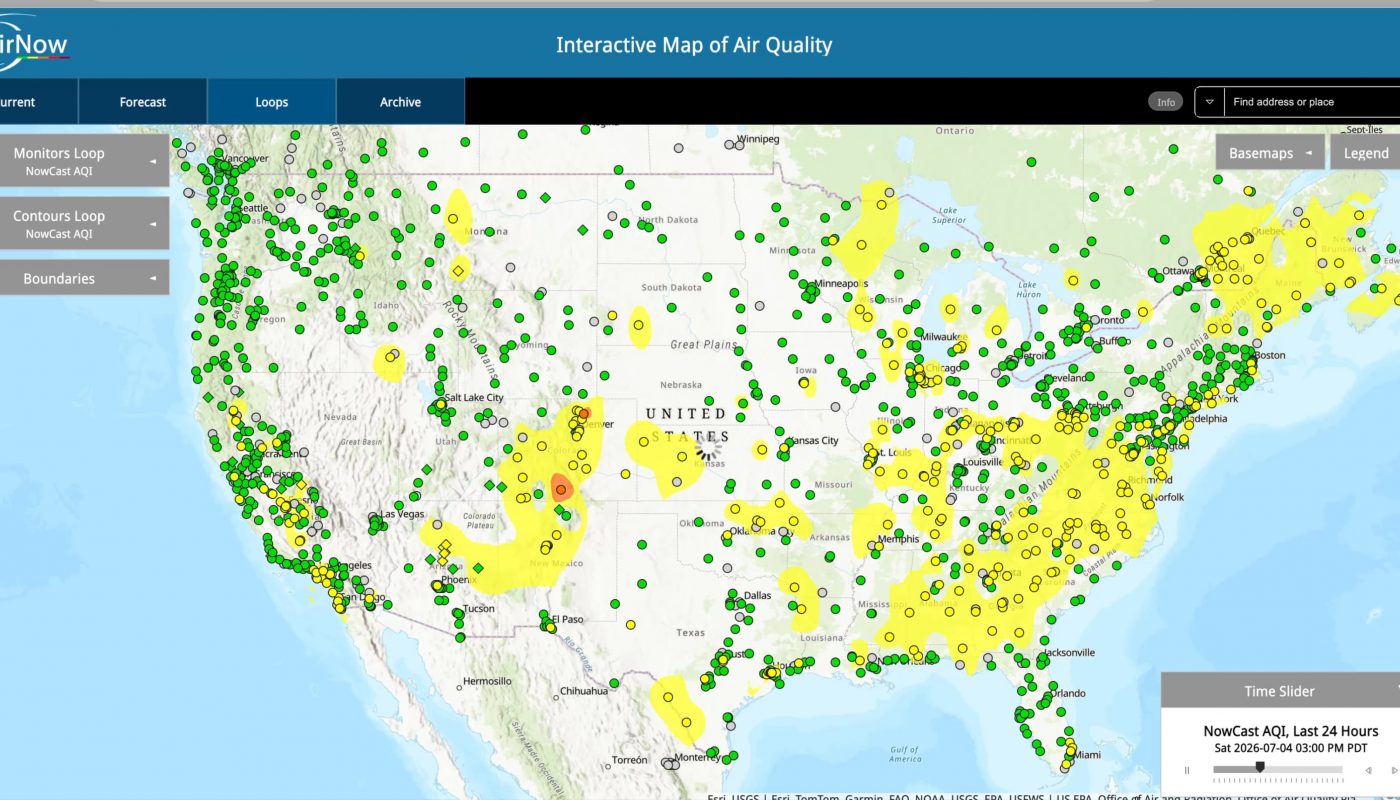Click the filled portion of the time slider
Screen dimensions: 1400x800
[1236, 769]
